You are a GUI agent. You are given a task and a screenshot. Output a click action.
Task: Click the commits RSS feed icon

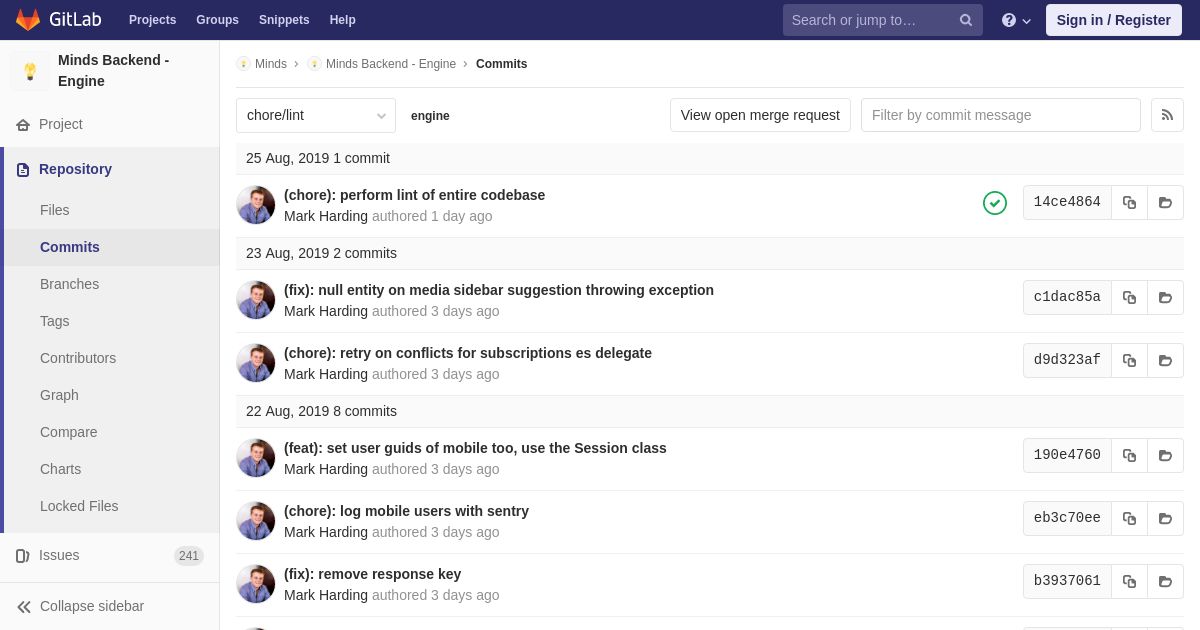1167,115
